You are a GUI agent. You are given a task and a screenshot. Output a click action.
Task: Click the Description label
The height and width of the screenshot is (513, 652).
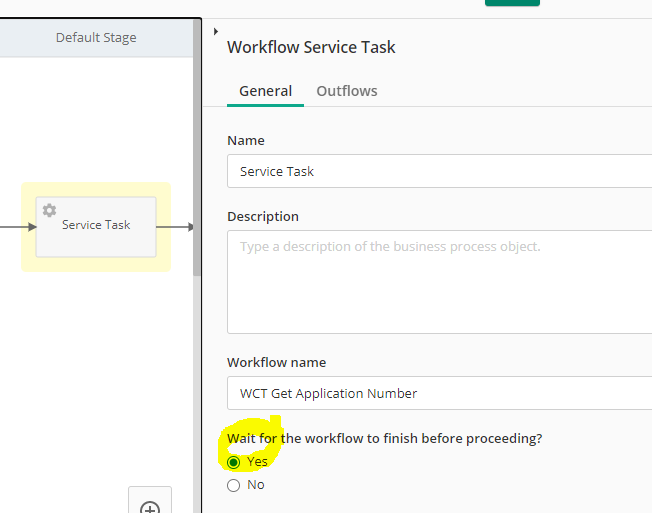[263, 217]
